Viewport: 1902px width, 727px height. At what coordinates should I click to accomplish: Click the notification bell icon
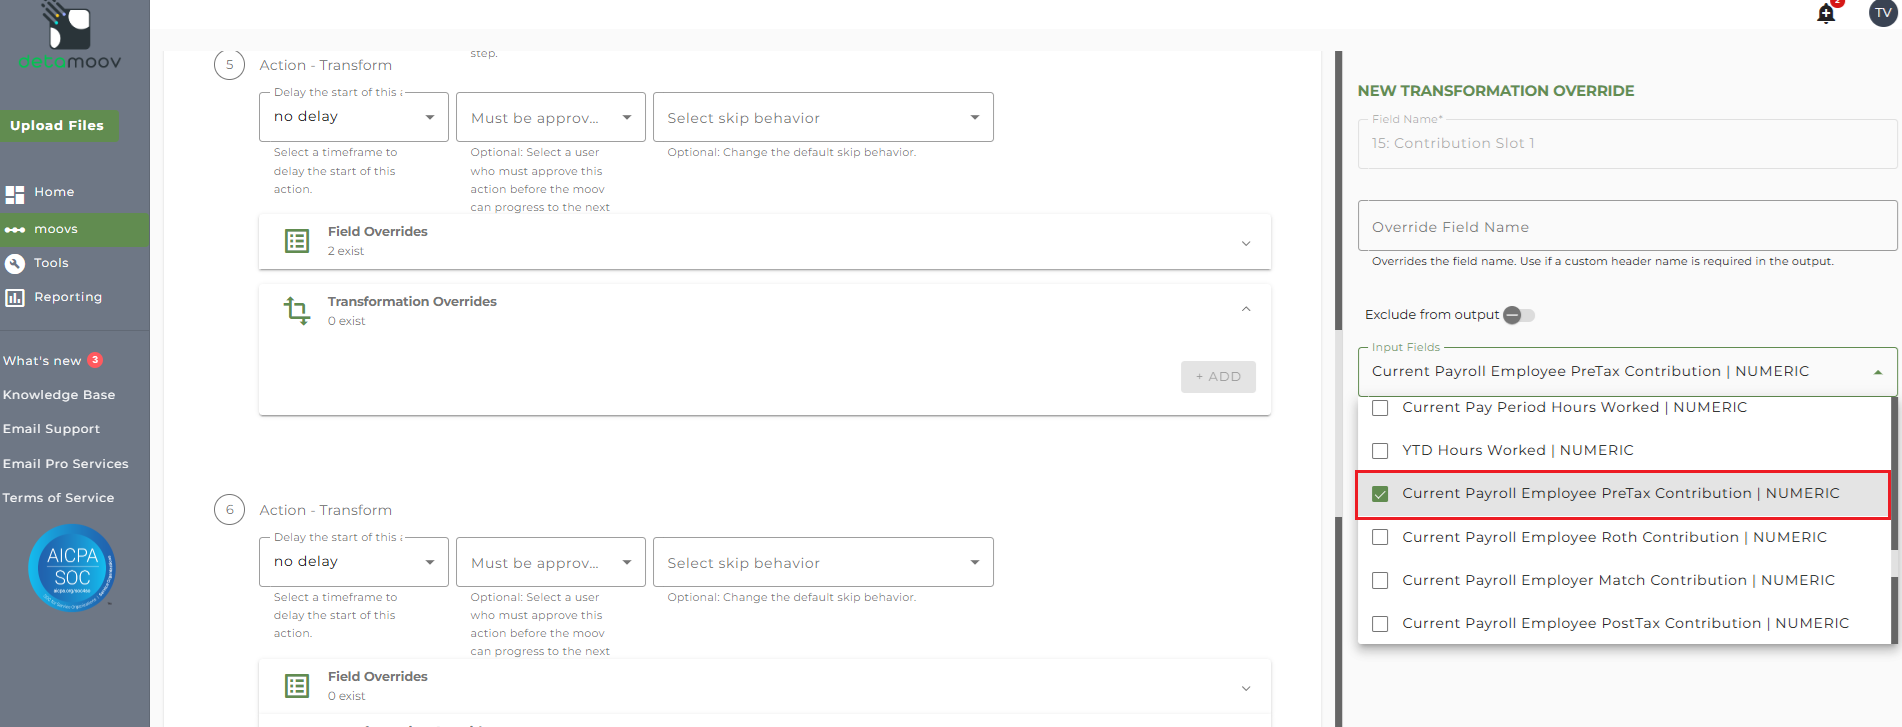(1826, 14)
